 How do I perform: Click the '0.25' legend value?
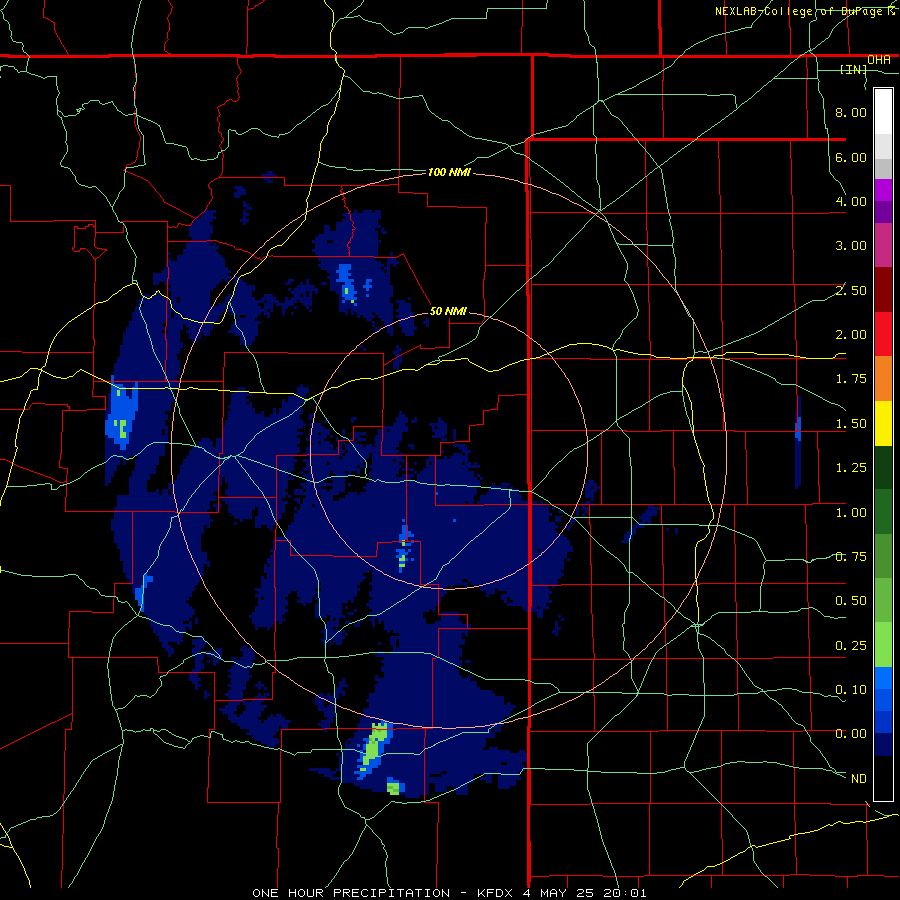click(851, 646)
